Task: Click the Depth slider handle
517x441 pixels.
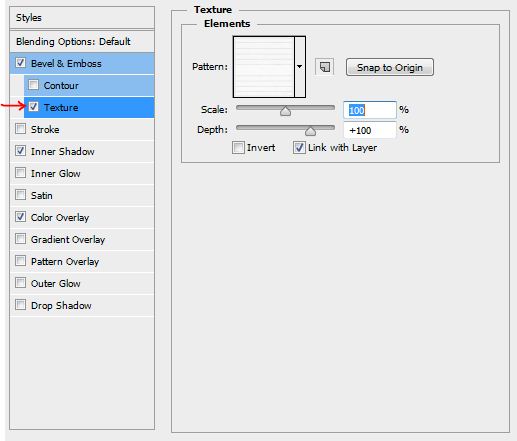Action: (310, 131)
